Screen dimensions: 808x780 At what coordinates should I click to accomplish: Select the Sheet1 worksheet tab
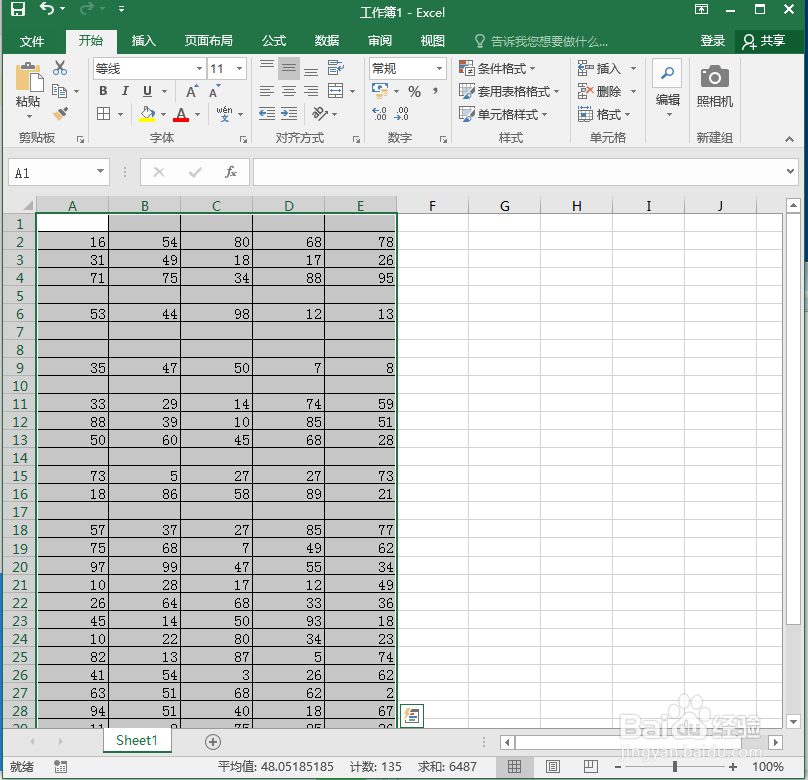[x=137, y=740]
